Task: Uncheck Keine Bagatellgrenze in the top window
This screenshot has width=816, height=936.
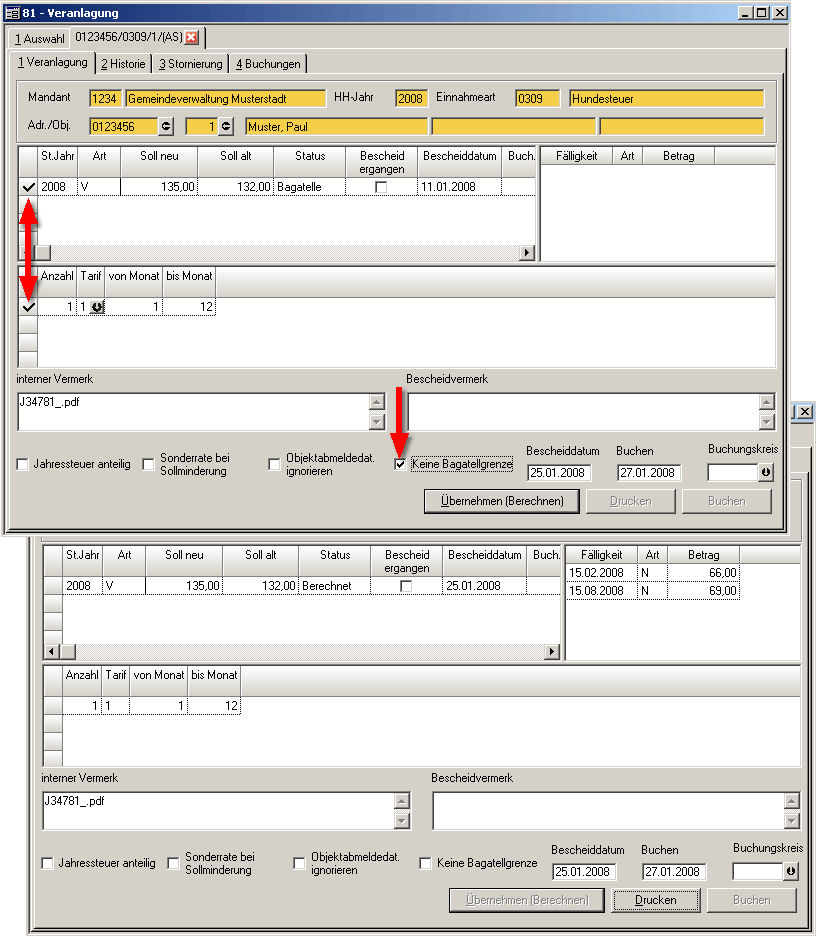Action: tap(401, 465)
